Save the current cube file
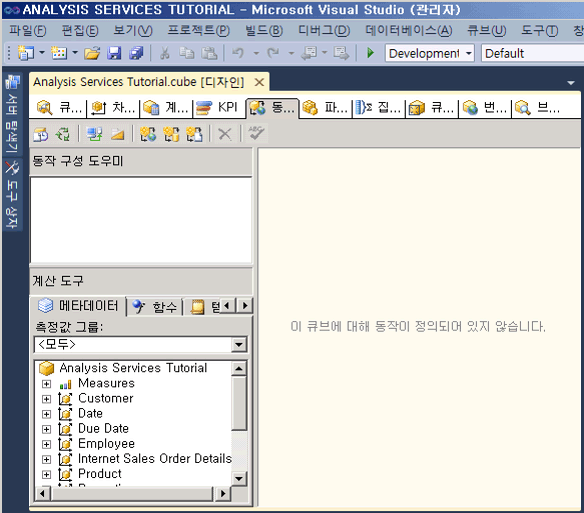The image size is (584, 513). [x=114, y=53]
